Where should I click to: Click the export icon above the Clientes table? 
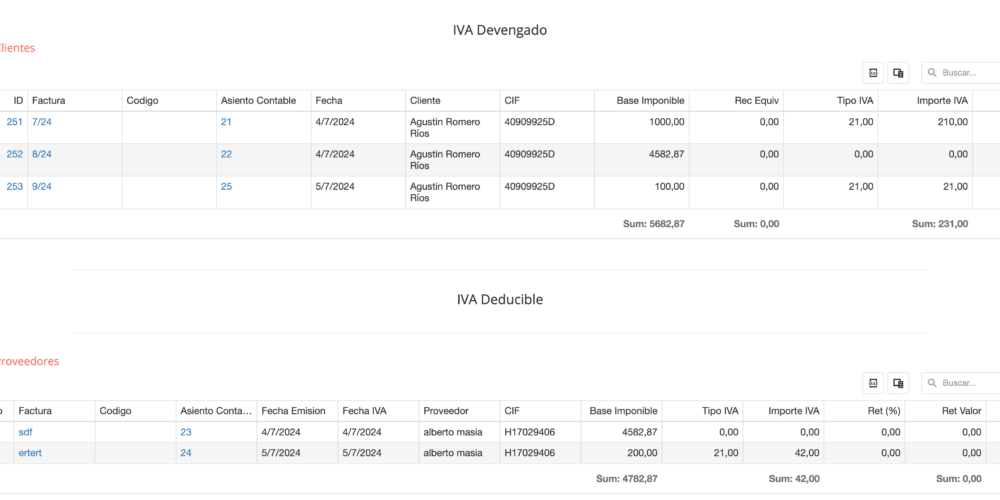click(873, 73)
